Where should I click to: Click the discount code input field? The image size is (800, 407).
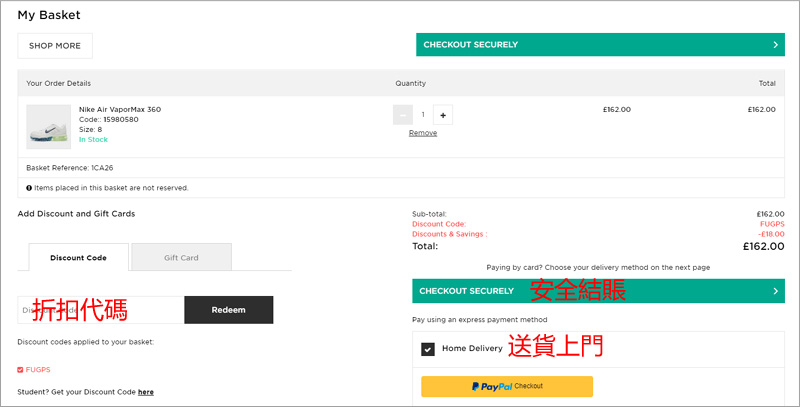click(x=100, y=310)
